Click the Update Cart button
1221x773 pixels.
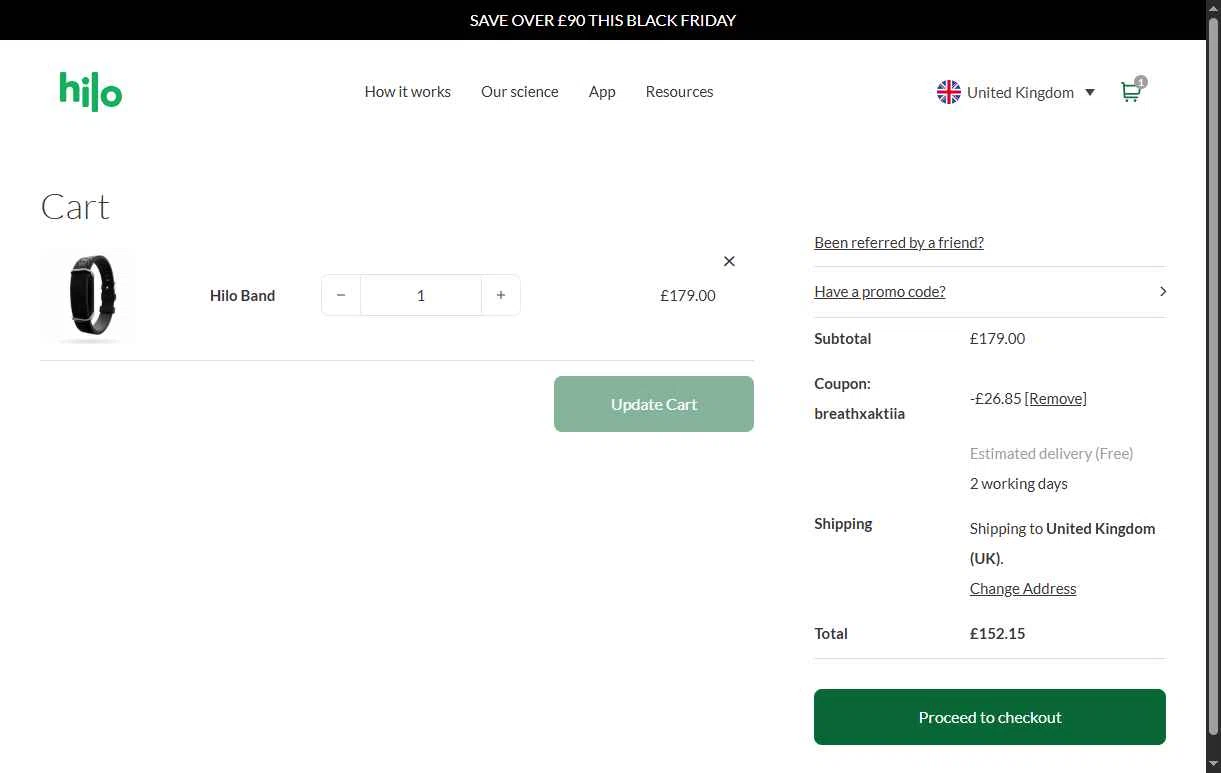[654, 404]
